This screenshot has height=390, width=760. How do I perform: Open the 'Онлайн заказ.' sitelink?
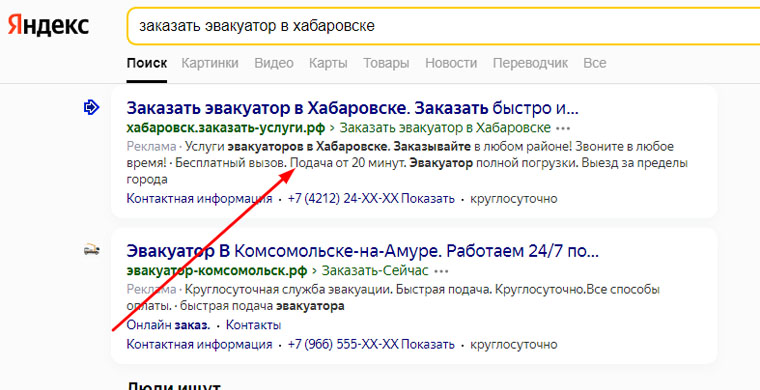pyautogui.click(x=168, y=325)
